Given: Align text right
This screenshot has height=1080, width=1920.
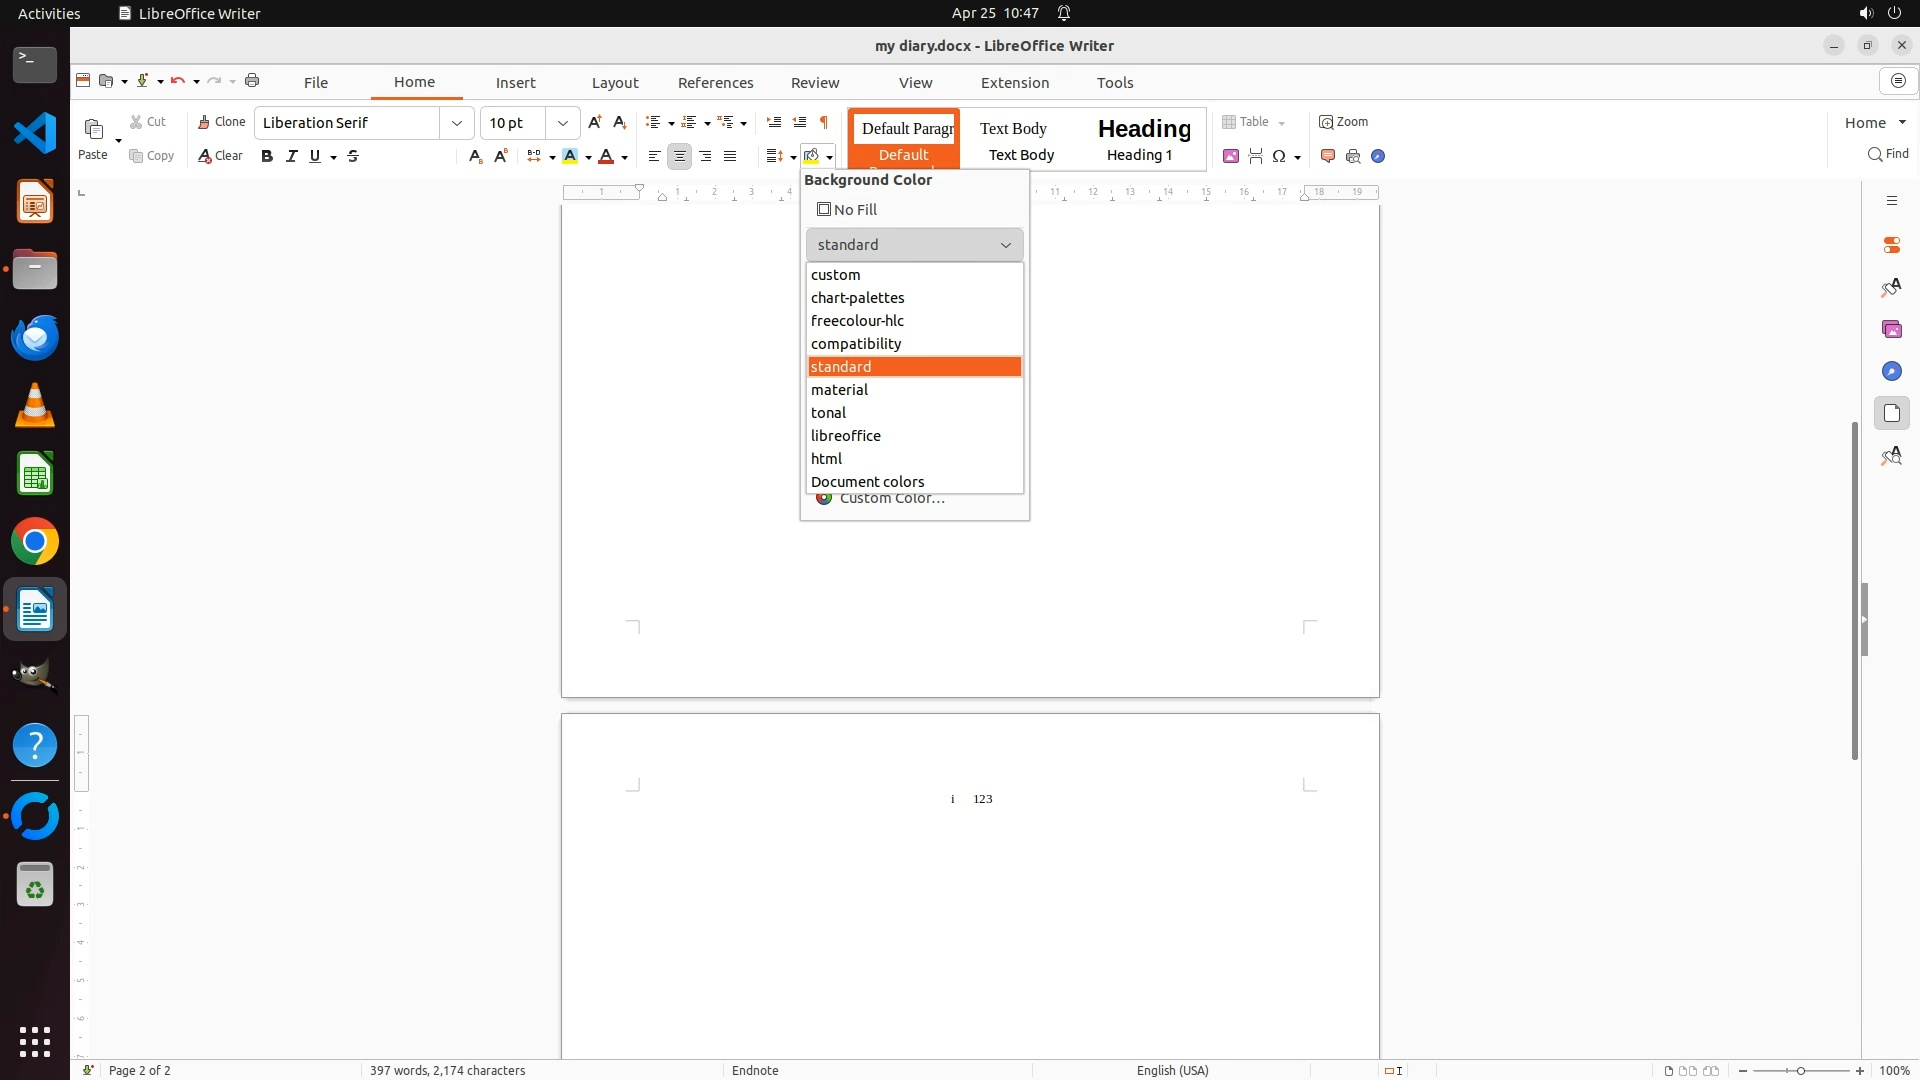Looking at the screenshot, I should (x=705, y=156).
